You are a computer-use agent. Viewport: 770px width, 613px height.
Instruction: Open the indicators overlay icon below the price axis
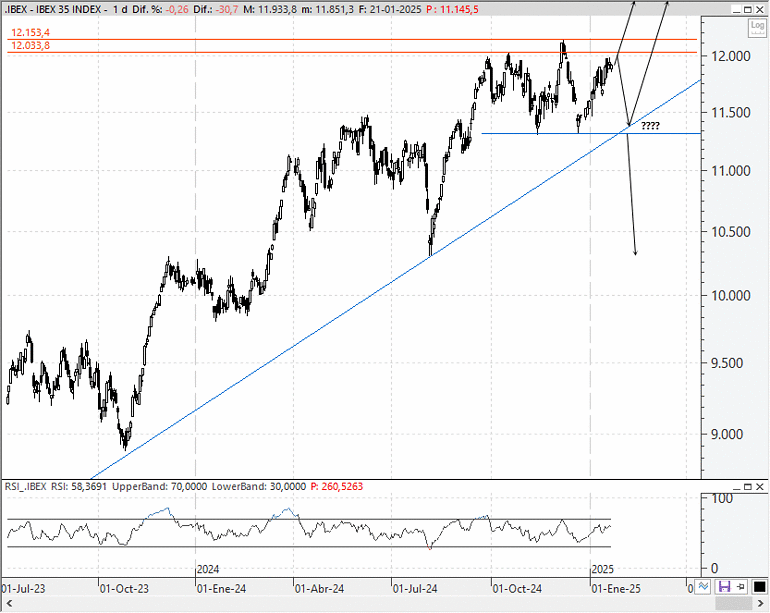[704, 586]
